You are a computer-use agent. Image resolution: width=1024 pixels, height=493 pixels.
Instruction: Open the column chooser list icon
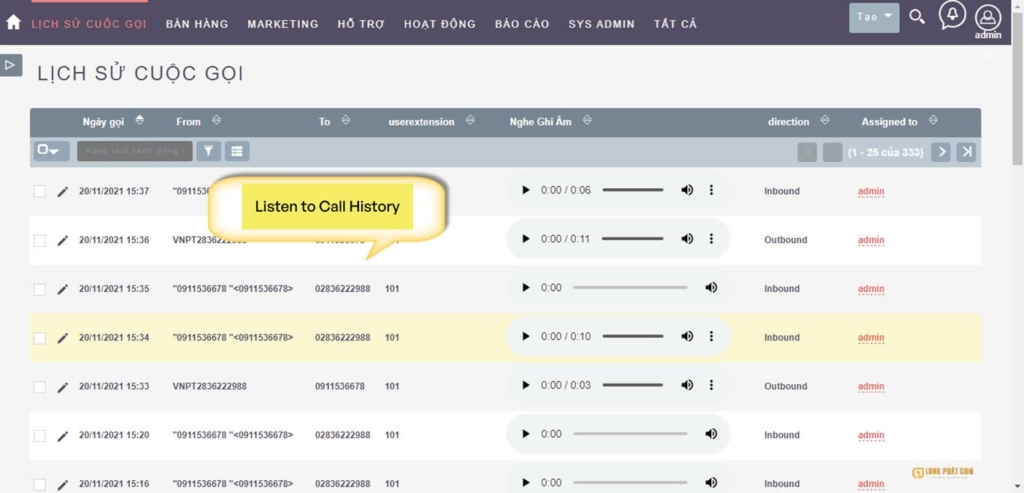pos(237,151)
